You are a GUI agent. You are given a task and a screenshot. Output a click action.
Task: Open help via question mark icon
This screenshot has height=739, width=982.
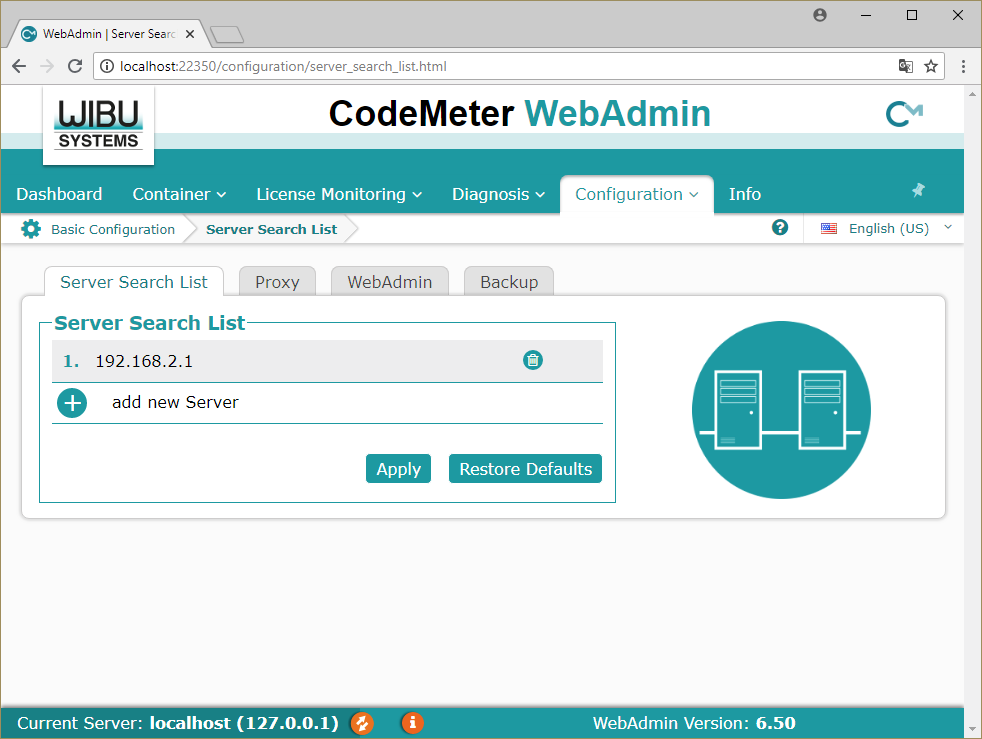(x=780, y=227)
